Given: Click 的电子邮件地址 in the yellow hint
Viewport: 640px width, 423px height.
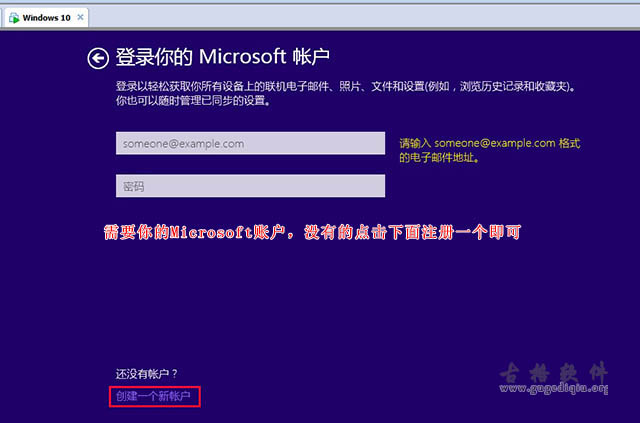Looking at the screenshot, I should [438, 157].
